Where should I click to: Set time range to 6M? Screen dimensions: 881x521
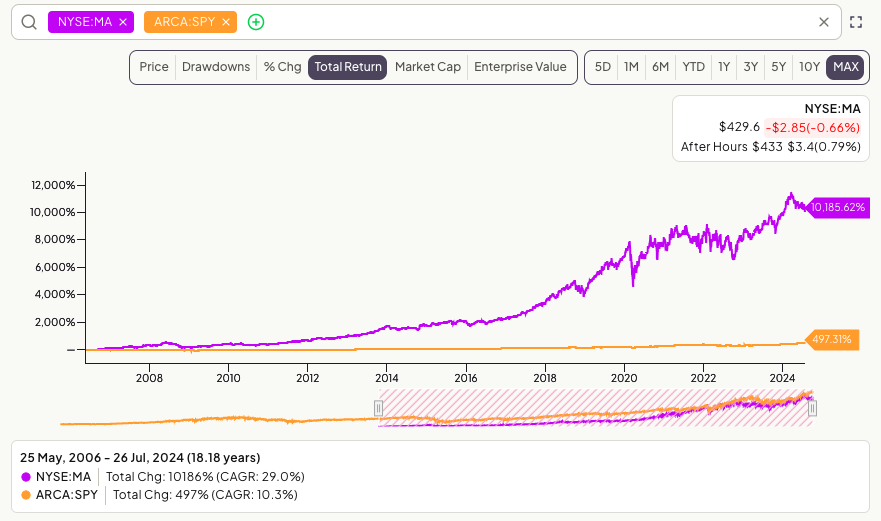(x=661, y=67)
